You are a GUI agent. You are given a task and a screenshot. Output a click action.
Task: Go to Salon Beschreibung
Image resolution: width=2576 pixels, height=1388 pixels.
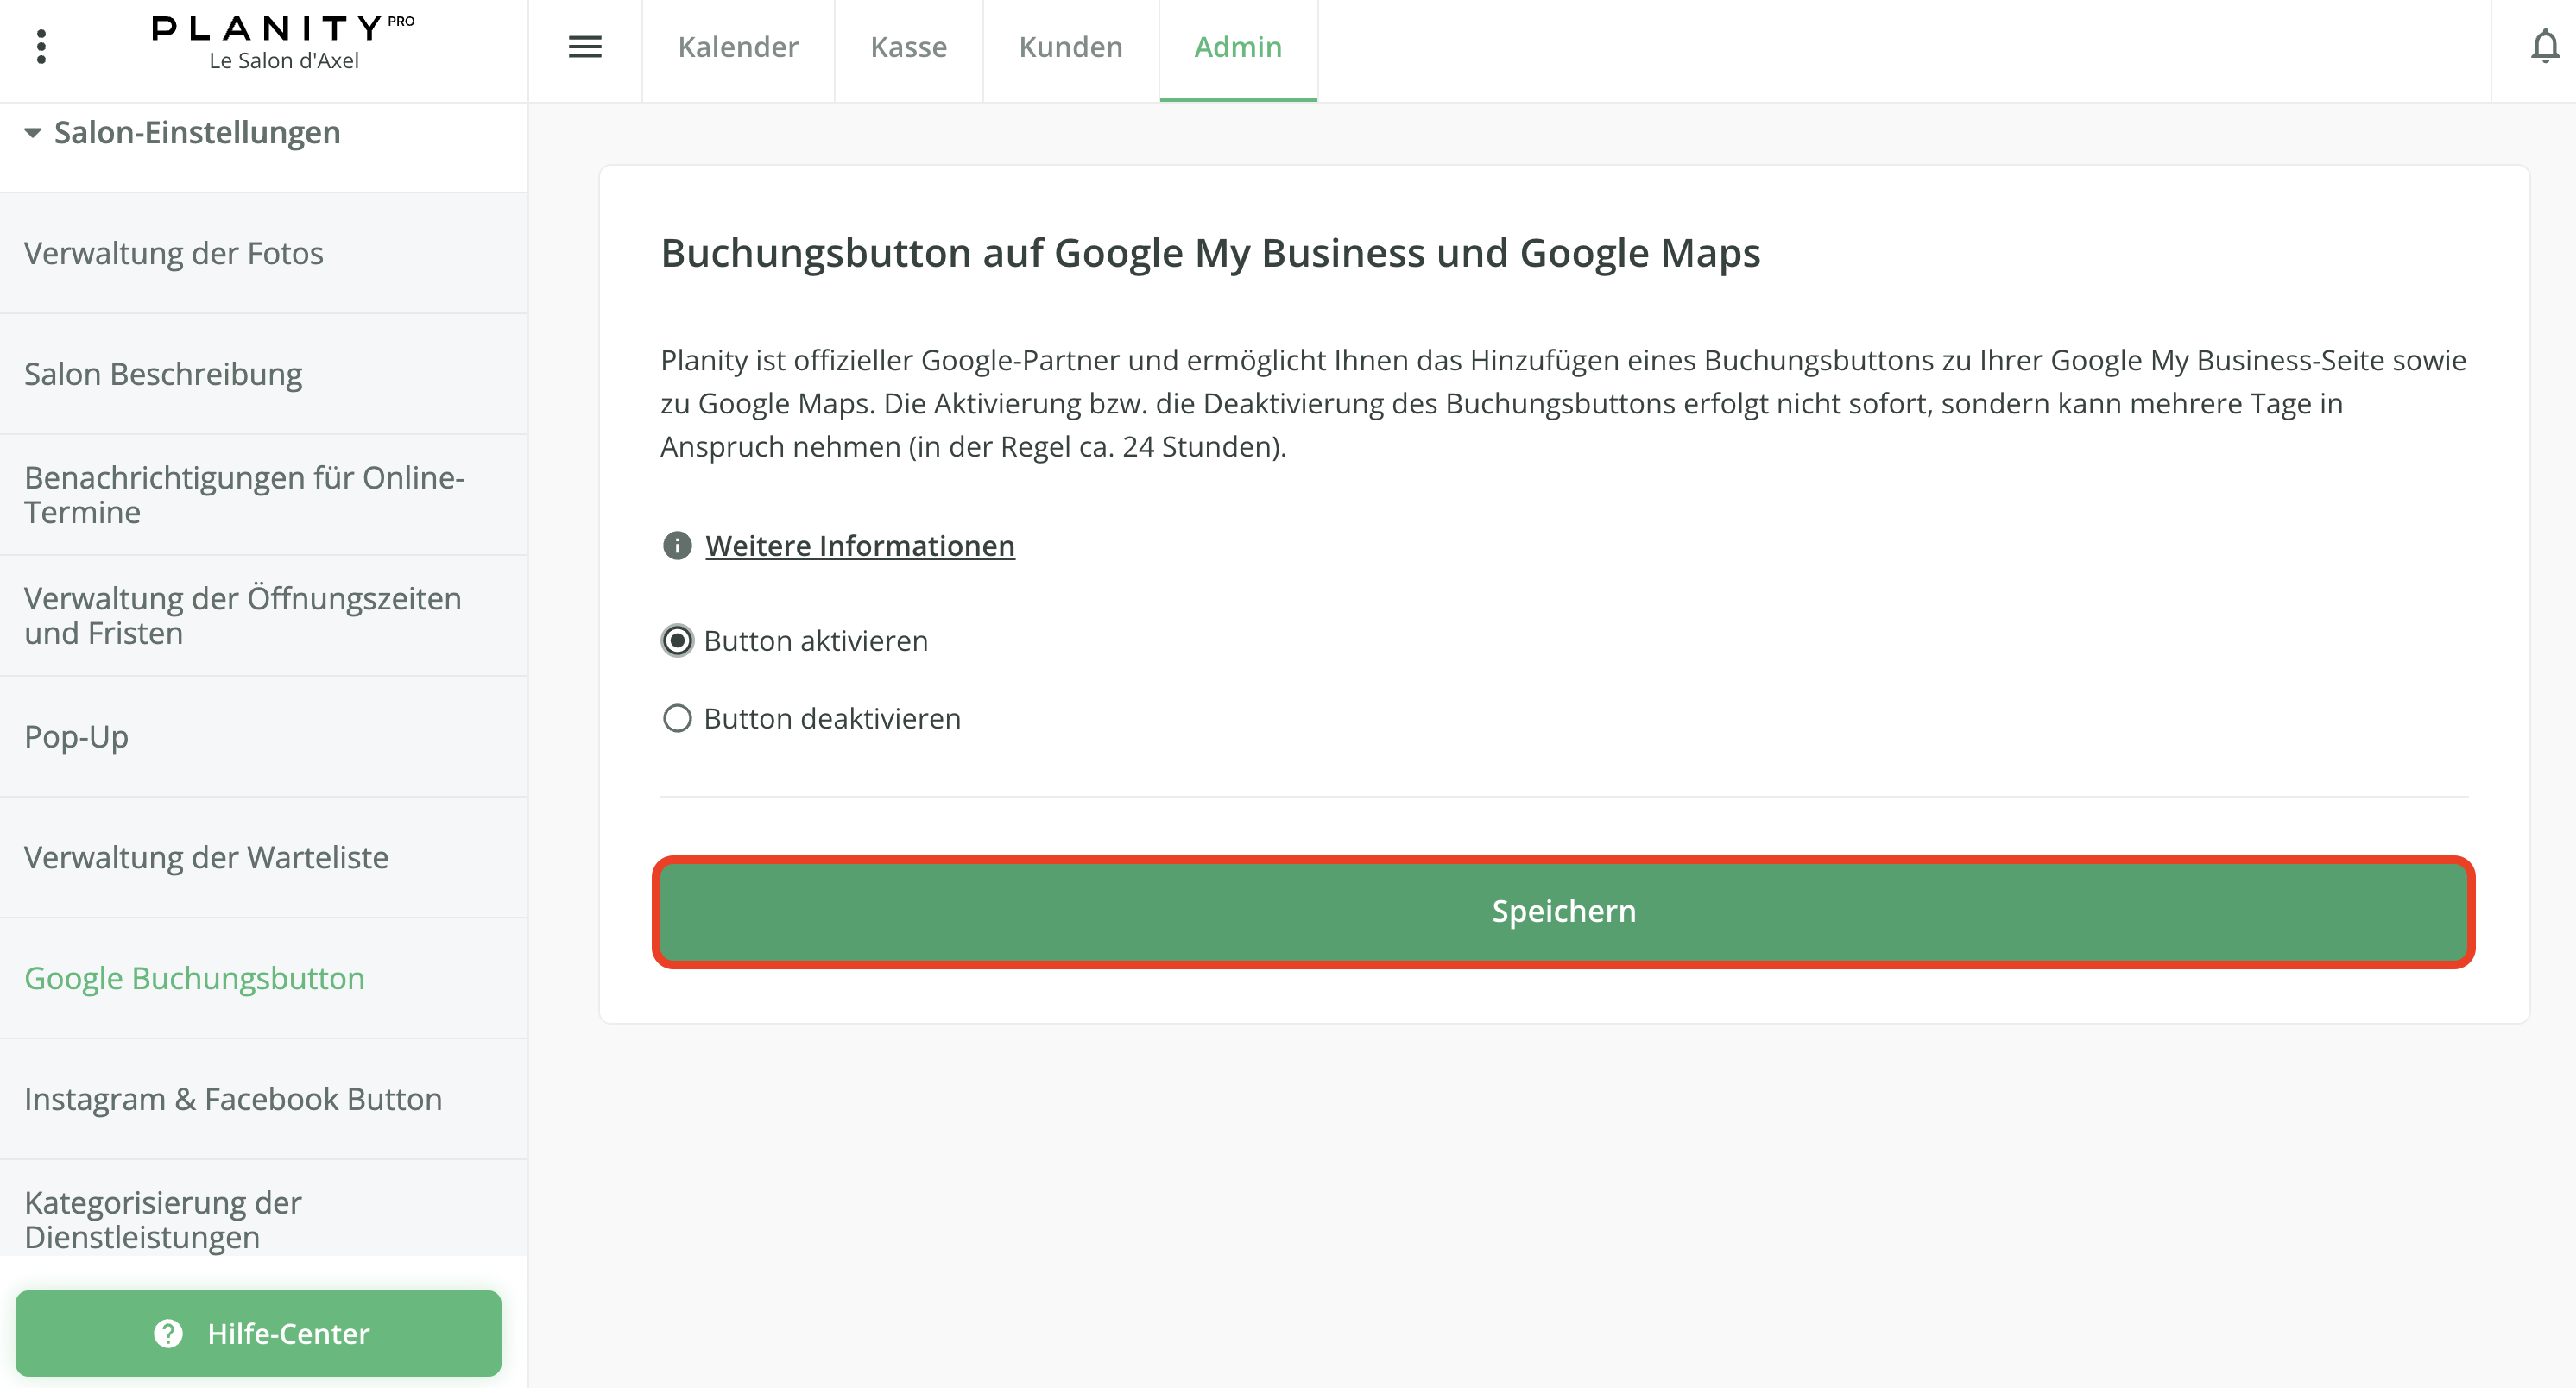tap(163, 374)
